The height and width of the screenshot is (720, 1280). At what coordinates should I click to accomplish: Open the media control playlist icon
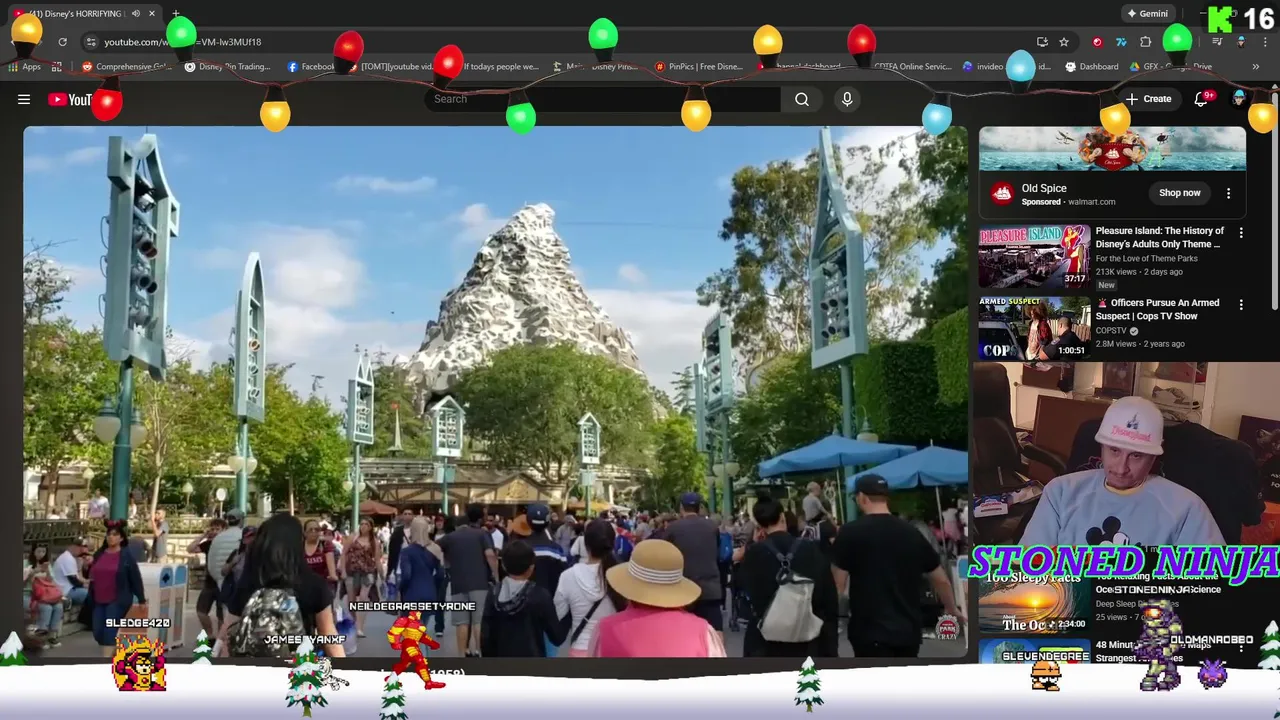[x=1217, y=42]
